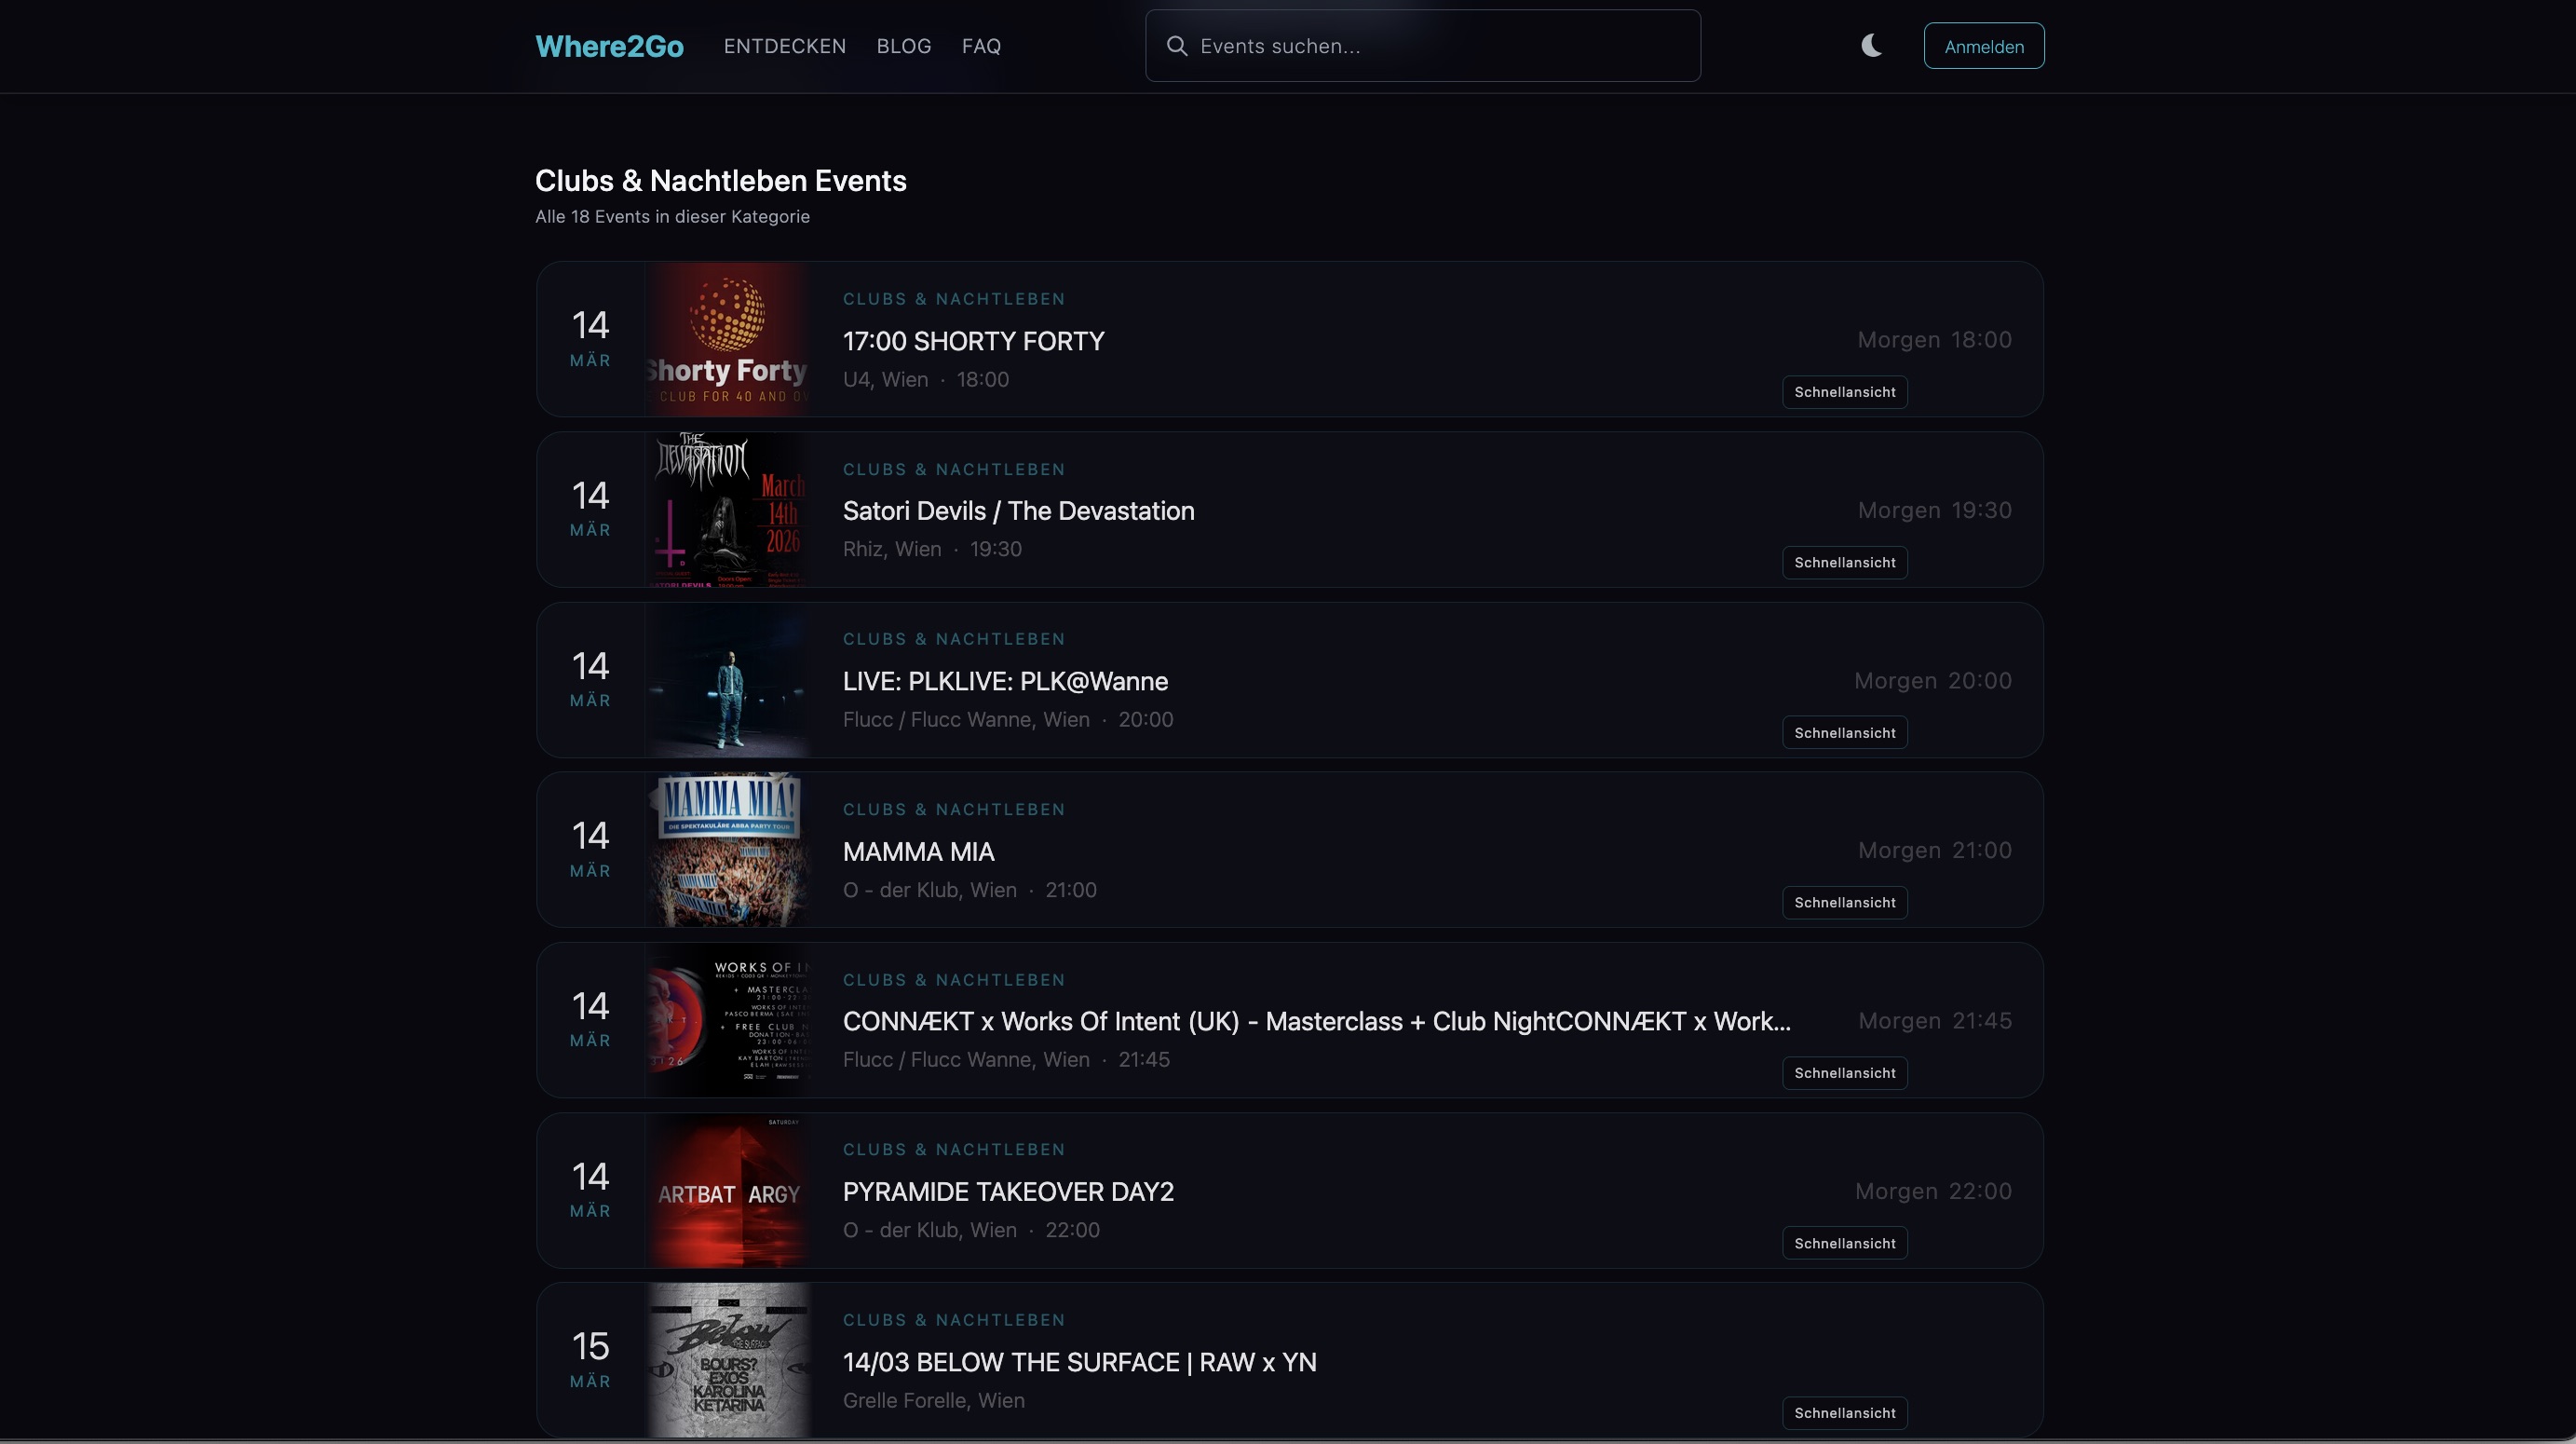Open Satori Devils poster thumbnail
Viewport: 2576px width, 1444px height.
[727, 510]
